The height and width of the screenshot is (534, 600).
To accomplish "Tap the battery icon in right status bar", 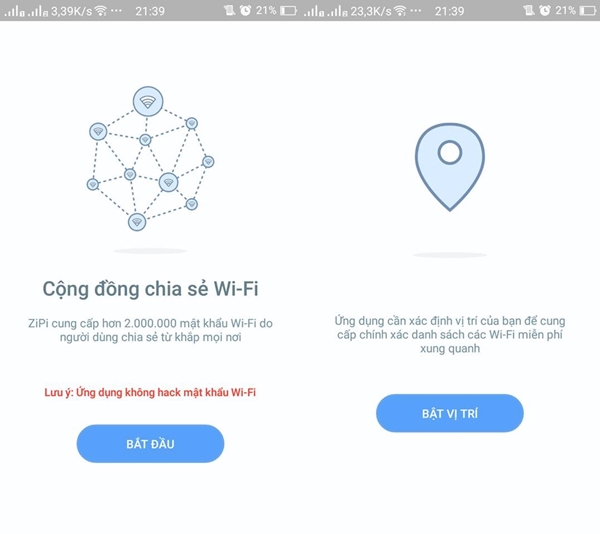I will pyautogui.click(x=588, y=10).
